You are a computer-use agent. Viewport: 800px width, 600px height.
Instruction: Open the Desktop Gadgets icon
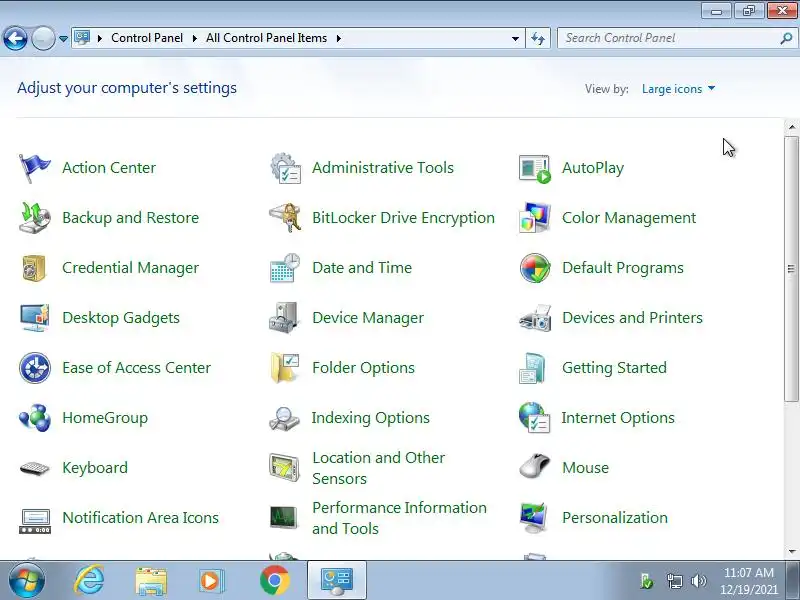click(x=35, y=318)
